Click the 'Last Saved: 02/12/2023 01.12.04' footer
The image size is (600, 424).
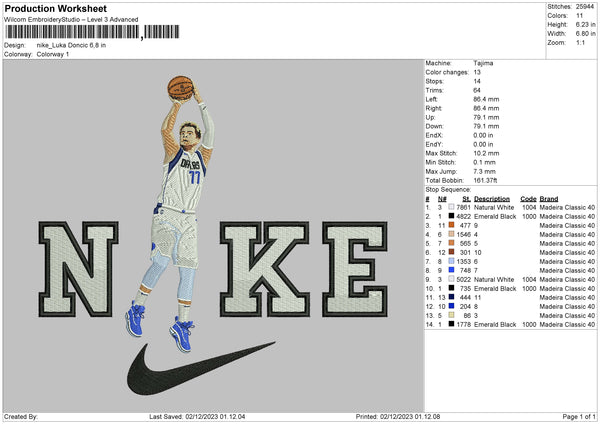click(x=197, y=416)
